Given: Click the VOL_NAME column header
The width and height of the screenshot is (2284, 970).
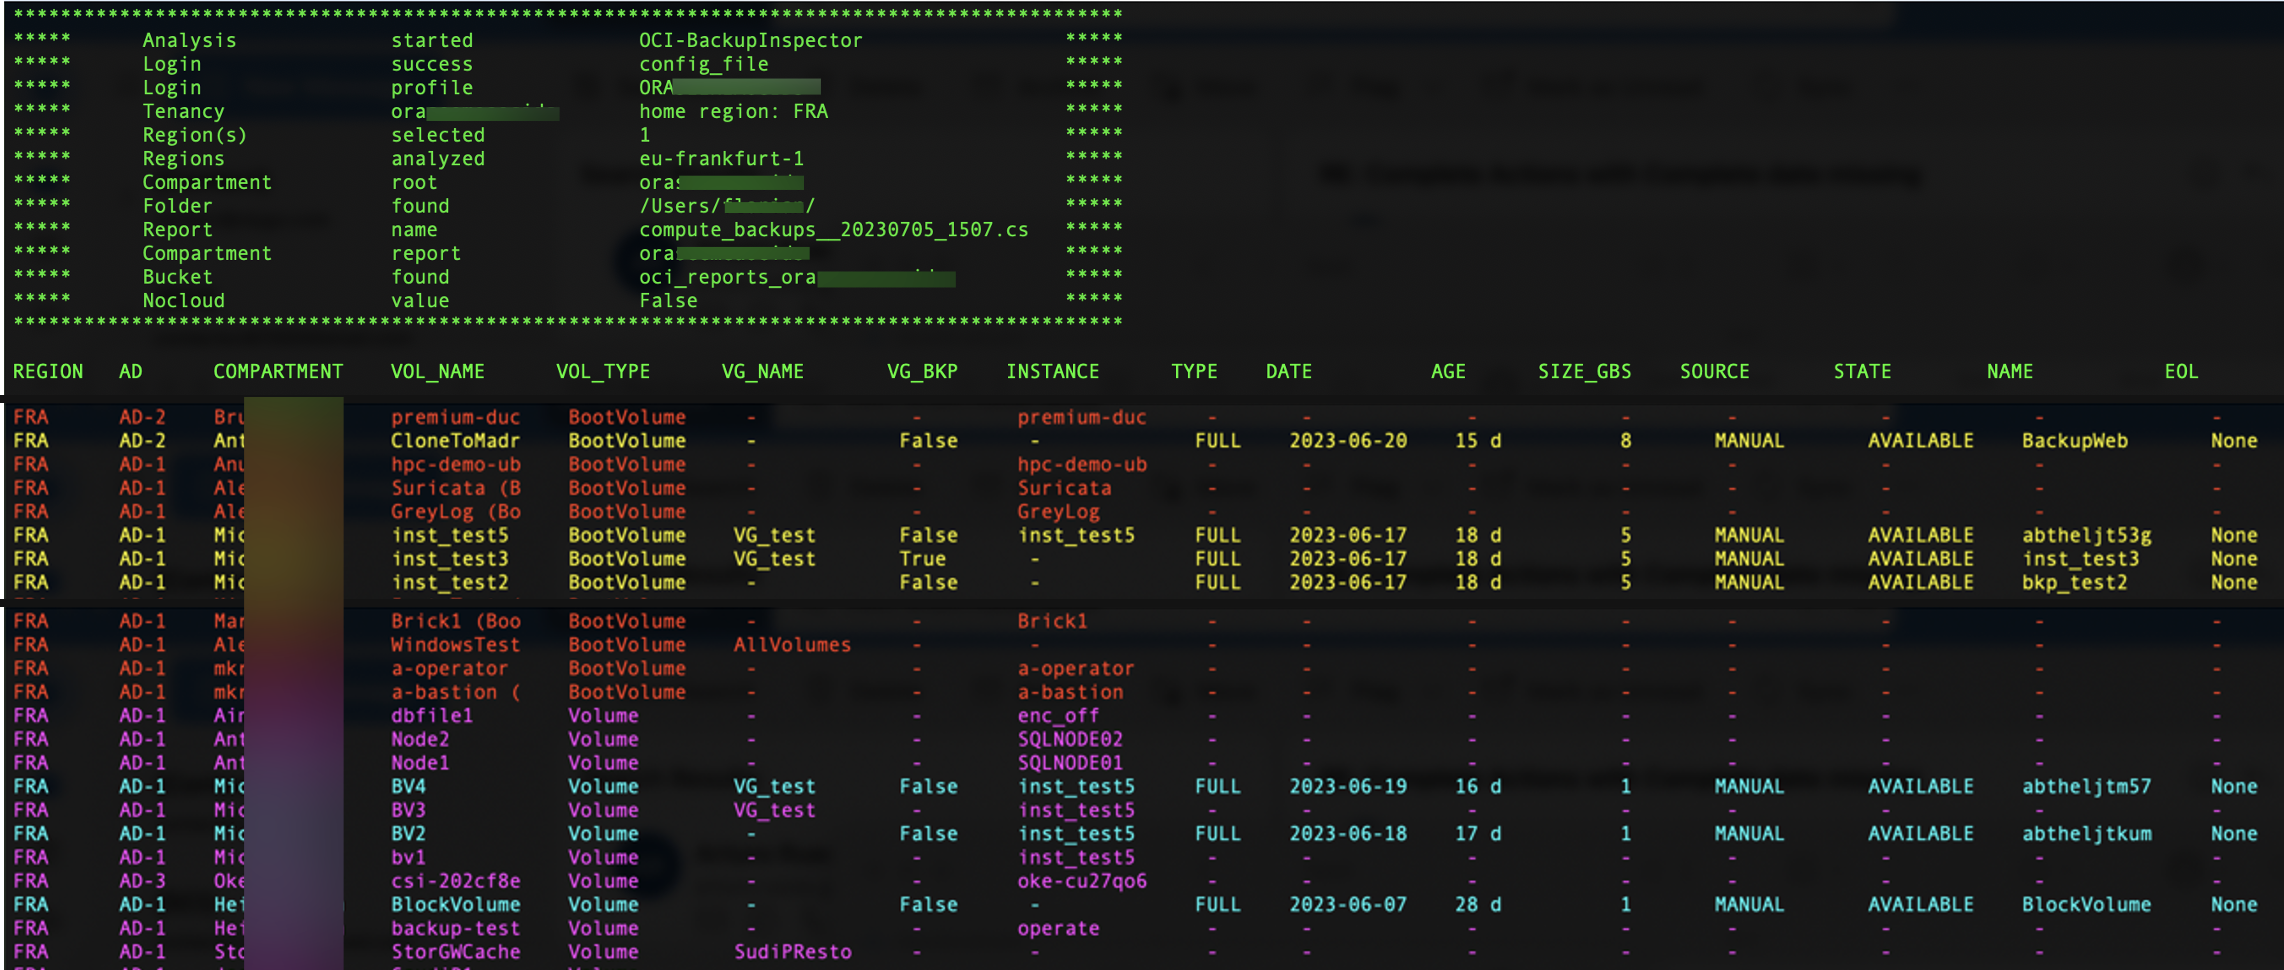Looking at the screenshot, I should 437,371.
